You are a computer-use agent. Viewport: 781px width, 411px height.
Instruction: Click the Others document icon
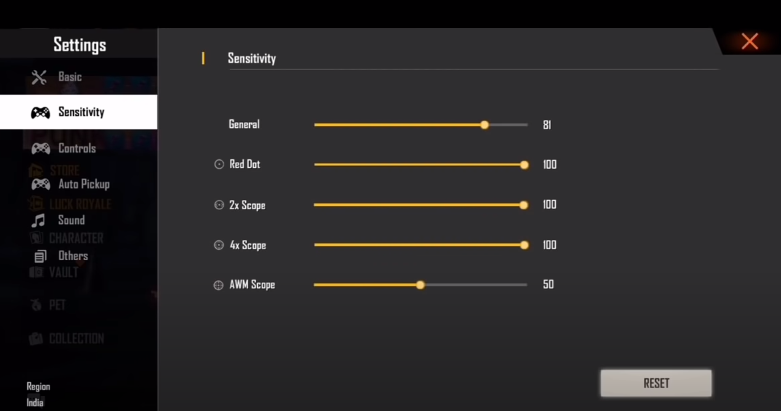(40, 256)
